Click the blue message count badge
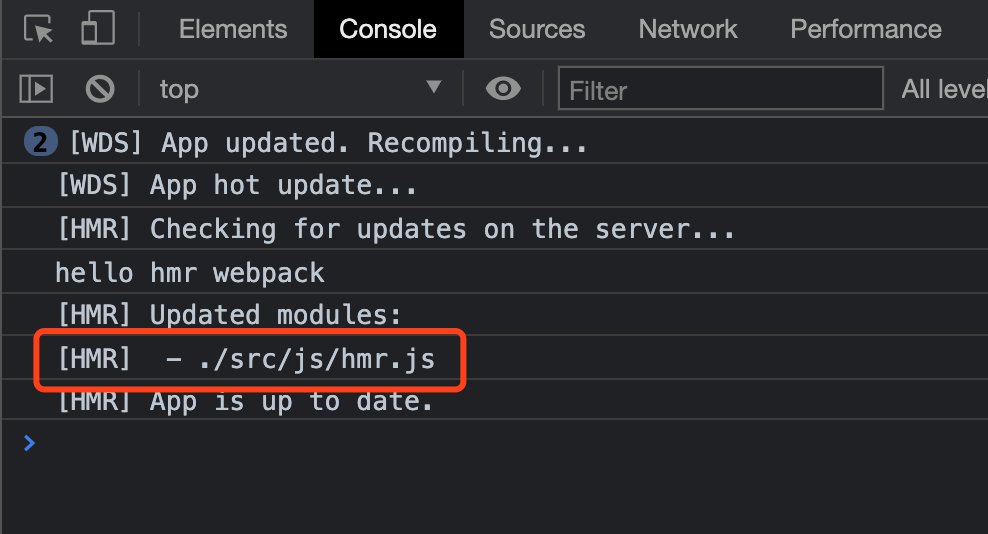Viewport: 988px width, 534px height. click(40, 143)
